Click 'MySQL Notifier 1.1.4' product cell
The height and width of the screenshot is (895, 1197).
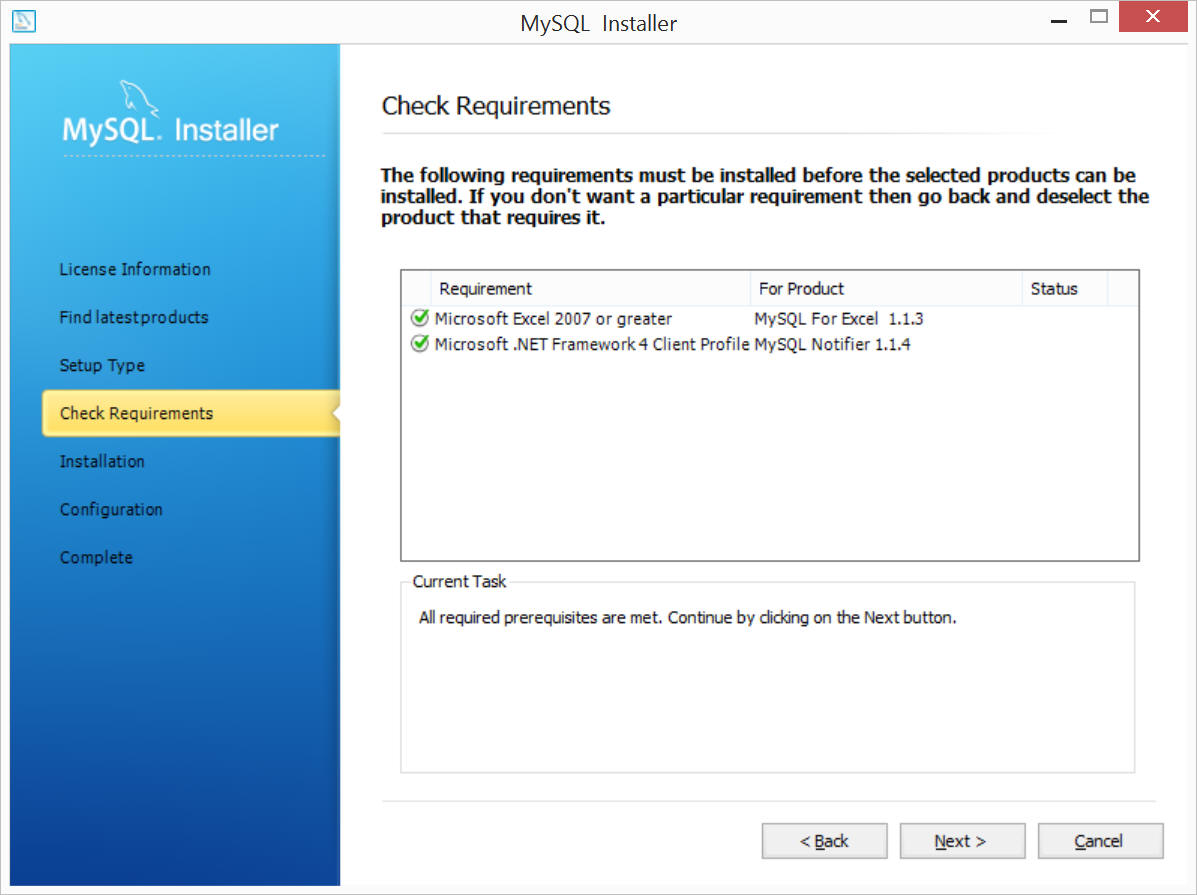pyautogui.click(x=832, y=344)
